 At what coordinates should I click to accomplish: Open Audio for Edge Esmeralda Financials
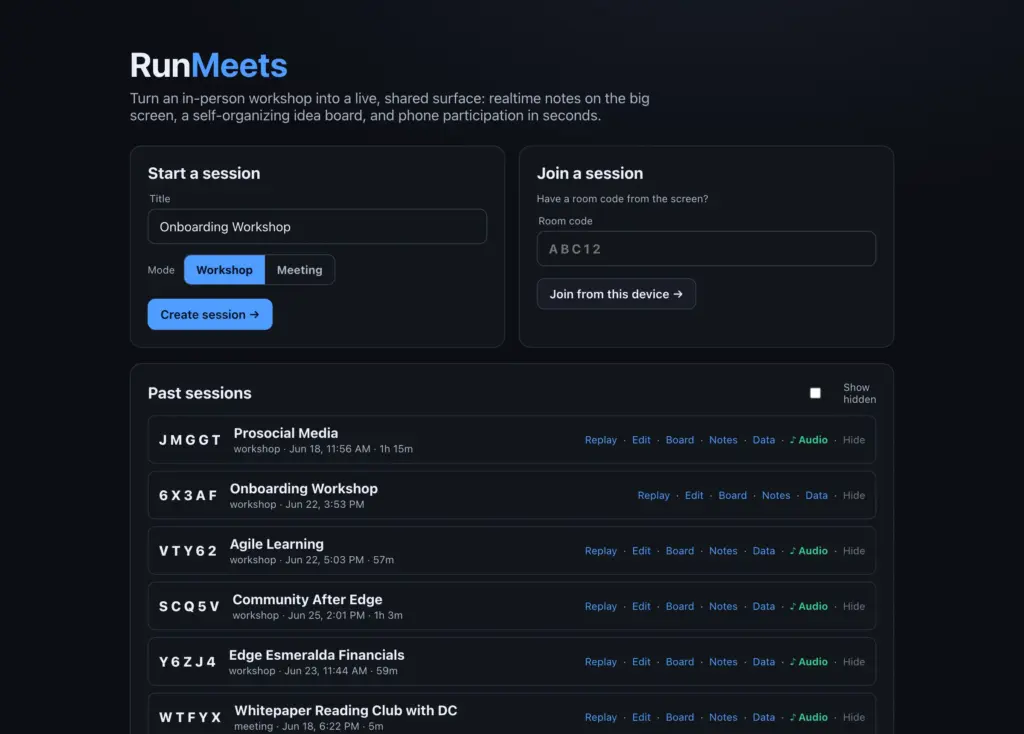[808, 662]
